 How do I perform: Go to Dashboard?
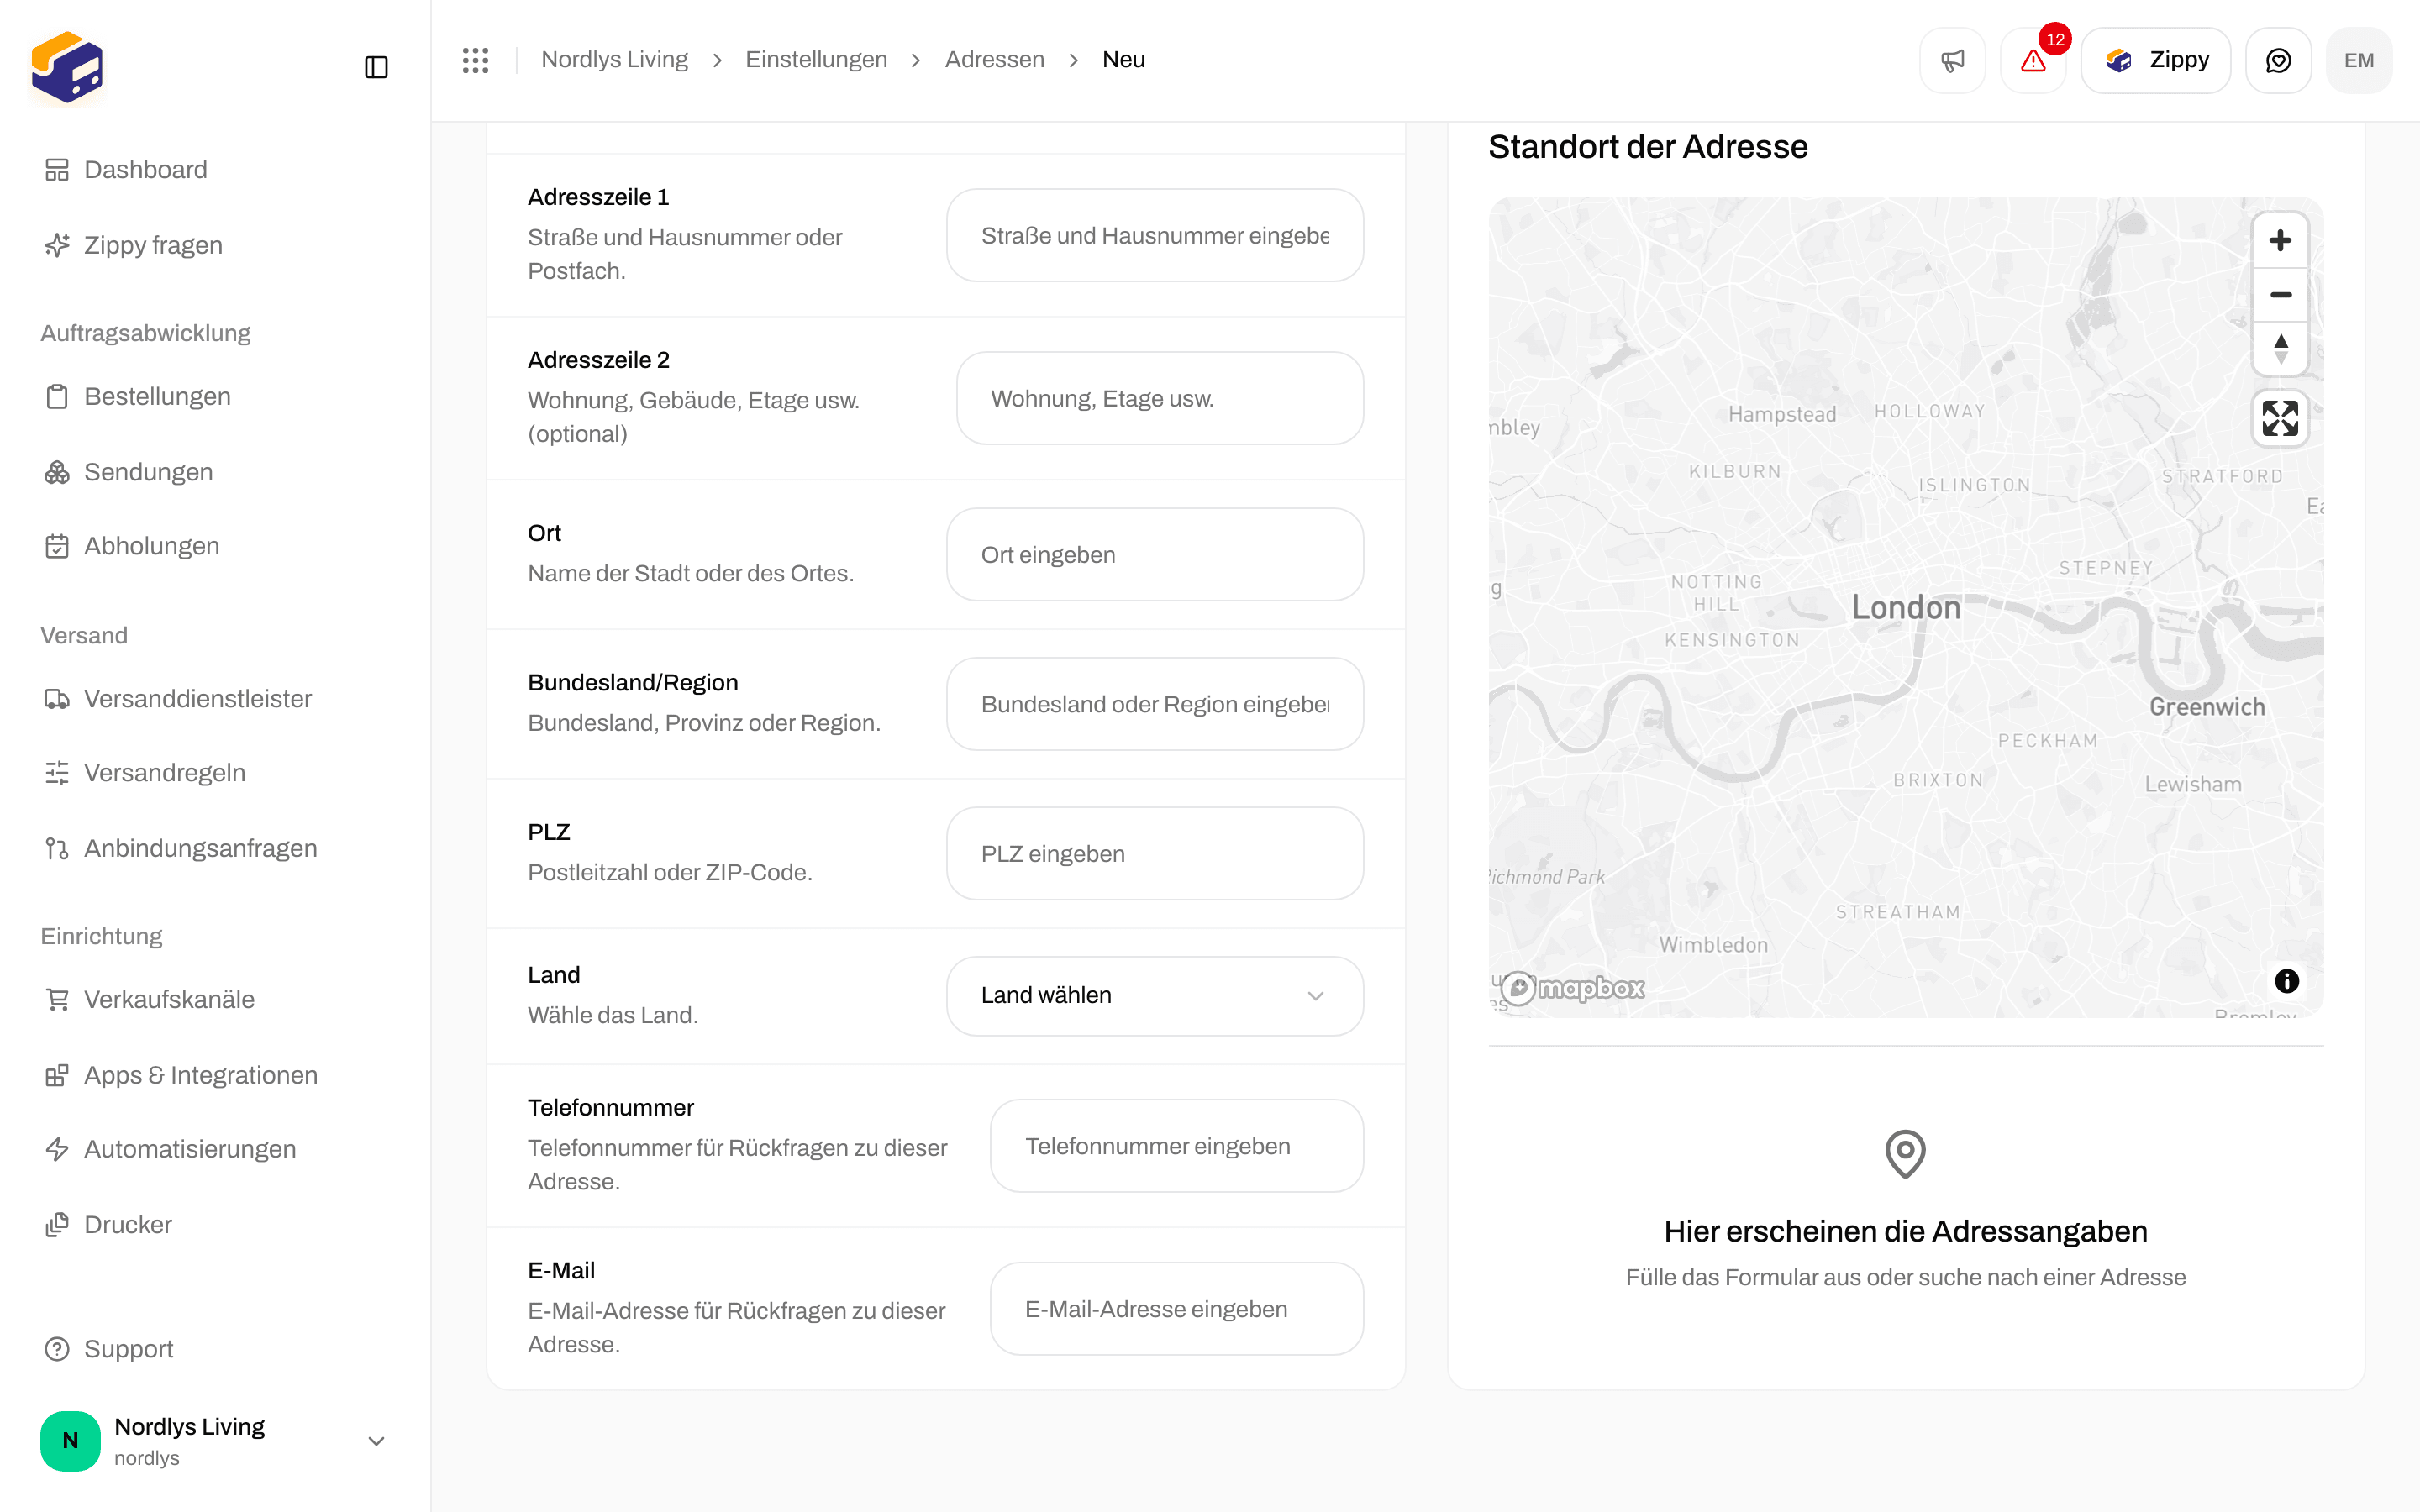(215, 170)
